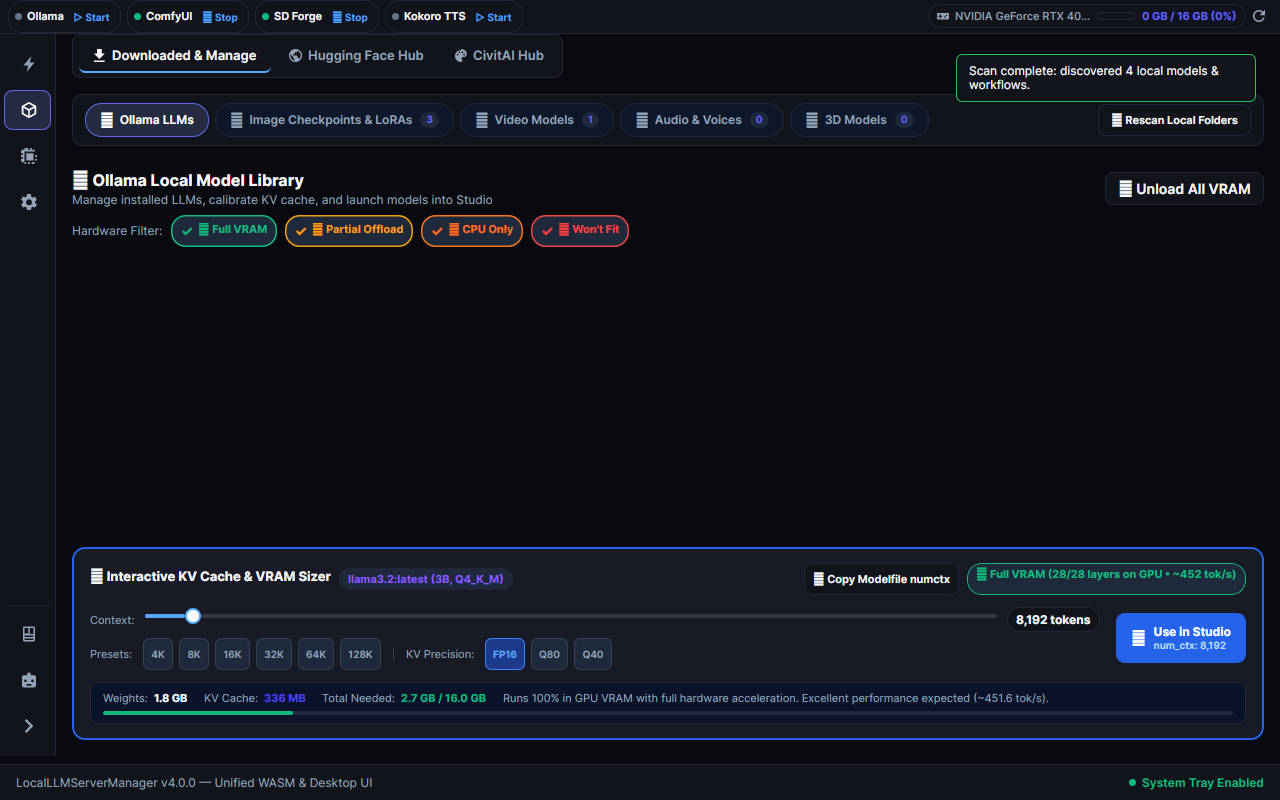Switch to Hugging Face Hub tab
The height and width of the screenshot is (800, 1280).
pyautogui.click(x=356, y=56)
